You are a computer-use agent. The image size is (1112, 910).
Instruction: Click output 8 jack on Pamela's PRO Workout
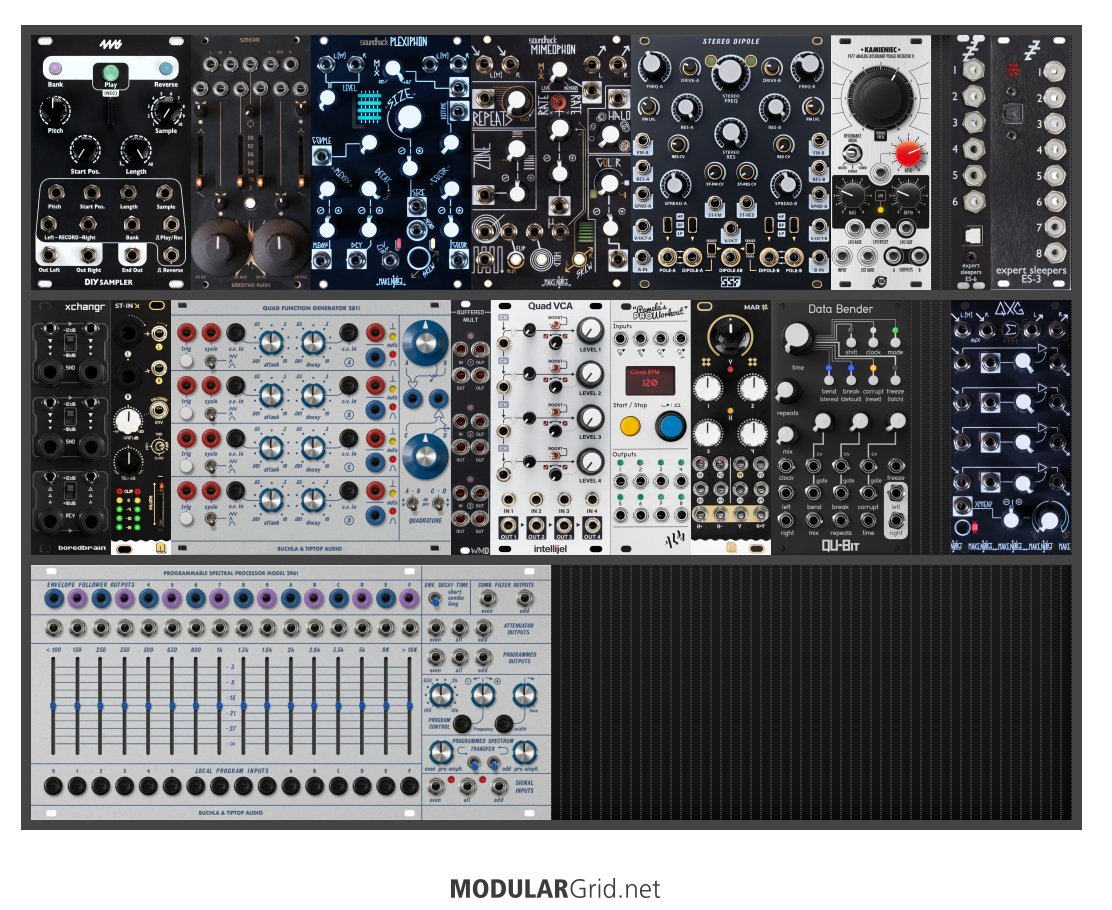(680, 514)
